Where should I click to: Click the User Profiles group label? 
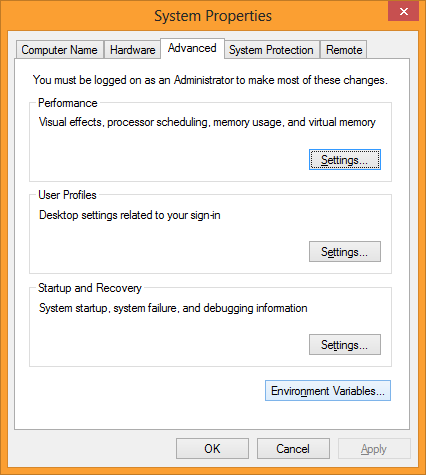click(67, 195)
